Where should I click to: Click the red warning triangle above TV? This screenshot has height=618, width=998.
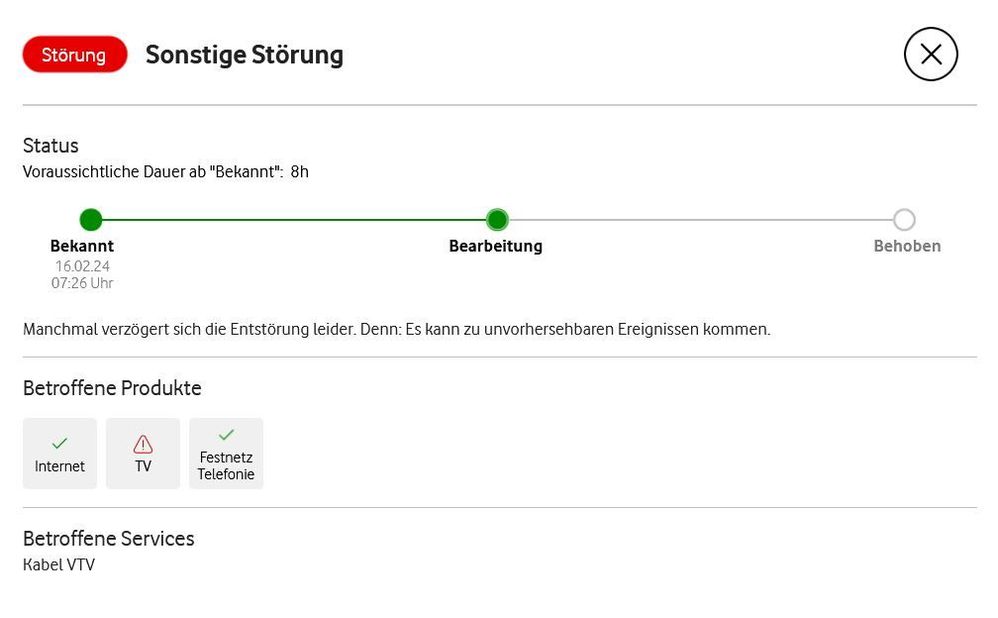coord(143,444)
